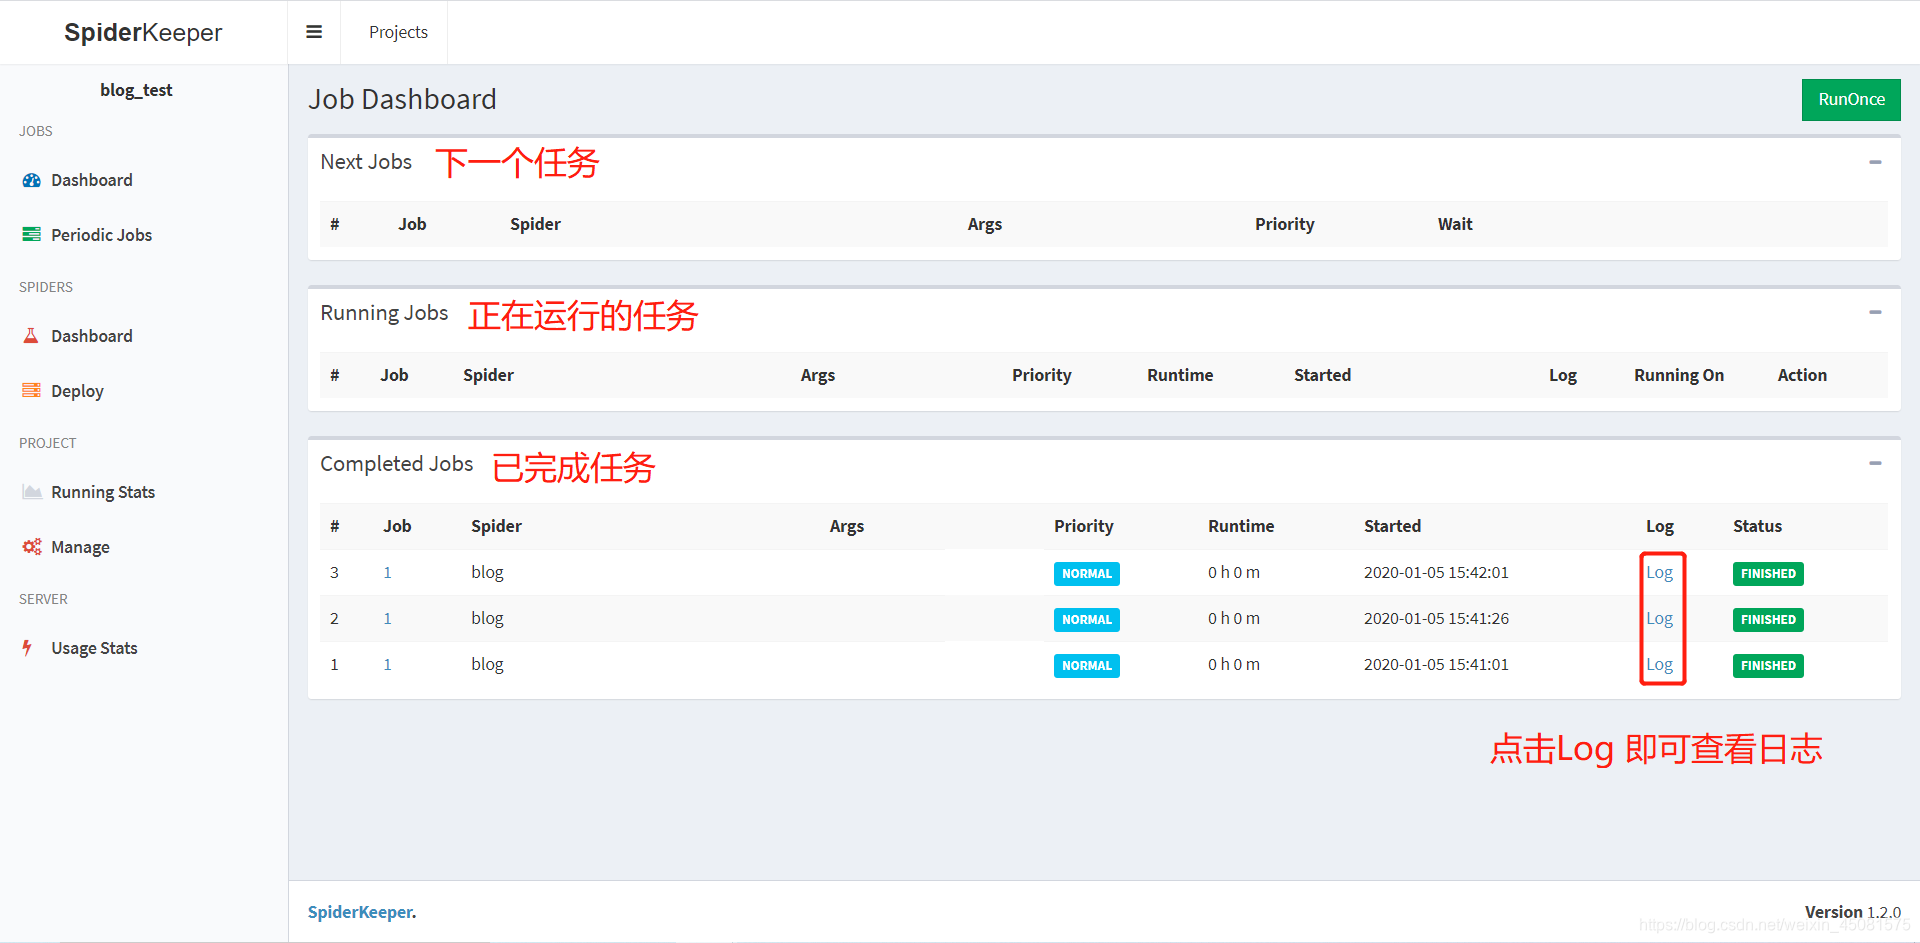Open Running Stats page

pos(103,492)
